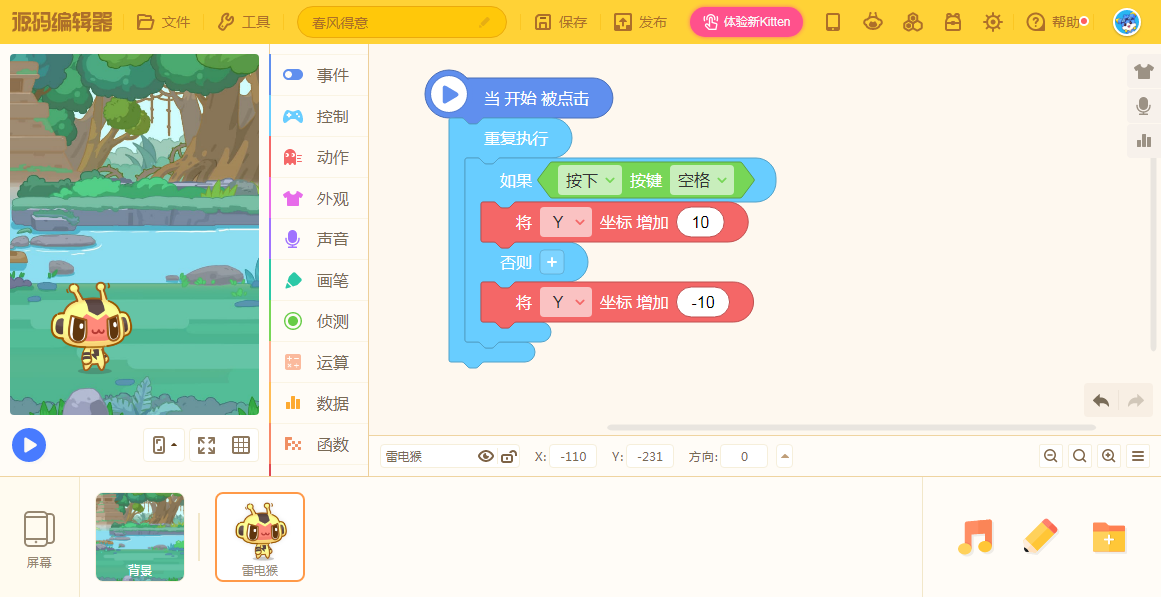This screenshot has width=1161, height=597.
Task: Expand the Y dropdown in the -10 block
Action: point(566,302)
